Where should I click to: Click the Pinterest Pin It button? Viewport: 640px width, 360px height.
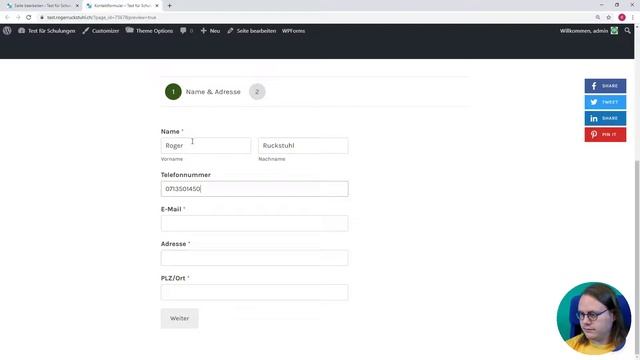coord(605,135)
